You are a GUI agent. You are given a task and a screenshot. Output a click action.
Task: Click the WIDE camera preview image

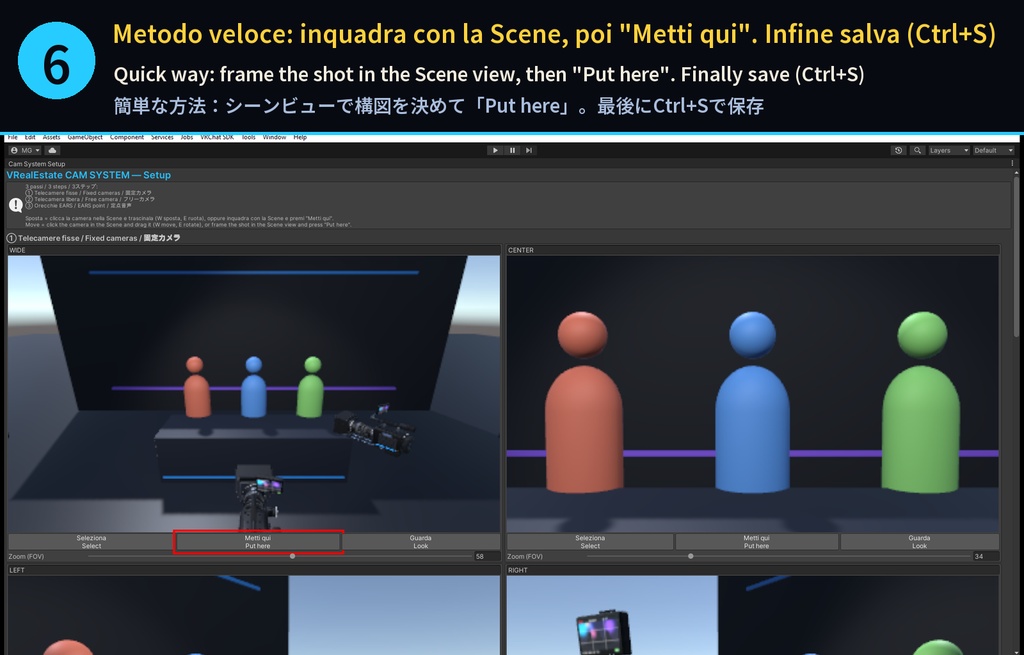click(x=254, y=394)
